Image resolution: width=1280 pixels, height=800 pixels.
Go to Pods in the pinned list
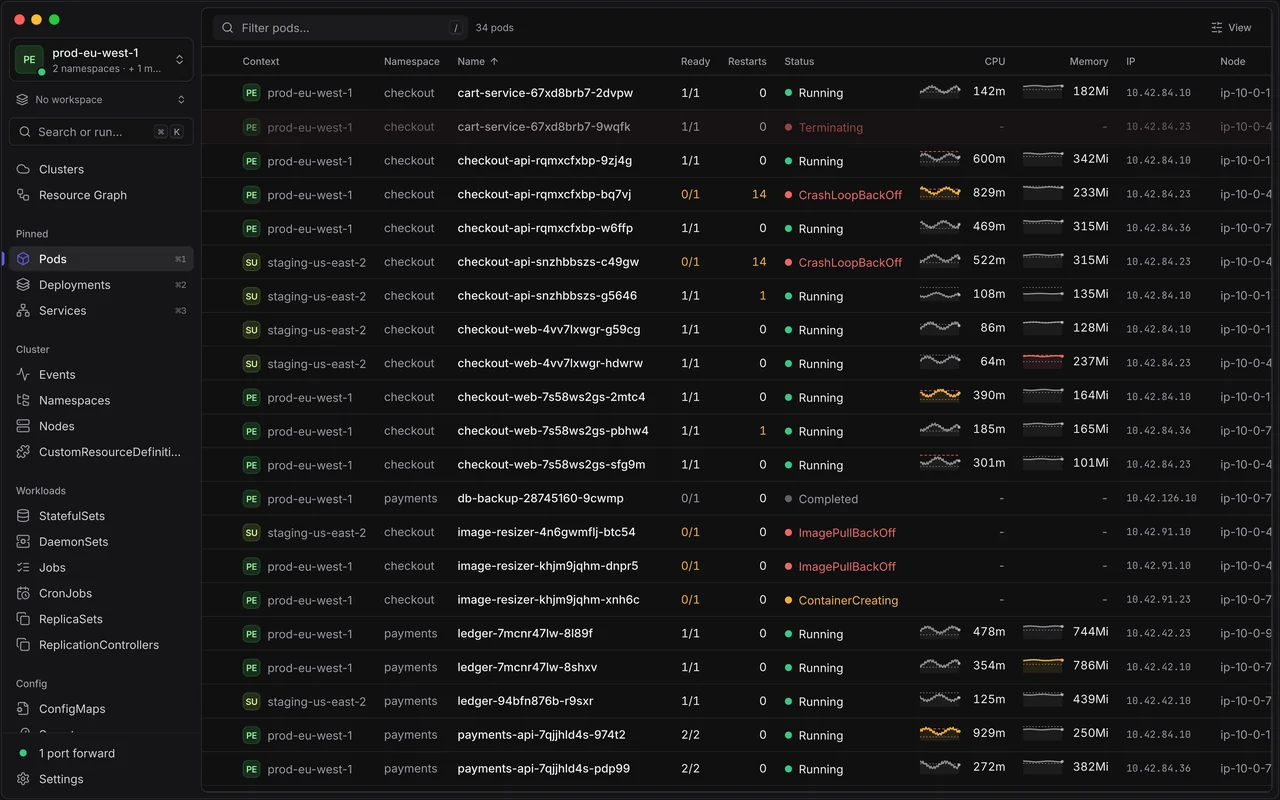point(101,259)
